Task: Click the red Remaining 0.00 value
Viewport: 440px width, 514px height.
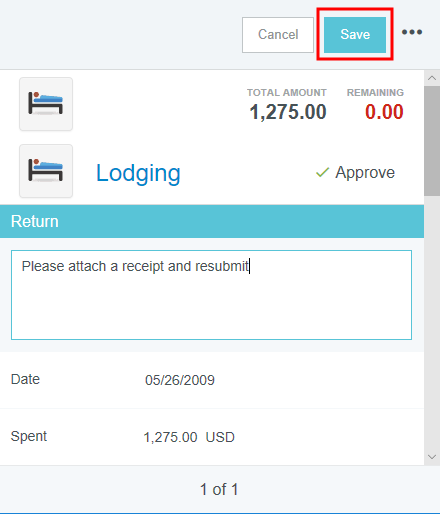Action: (x=384, y=112)
